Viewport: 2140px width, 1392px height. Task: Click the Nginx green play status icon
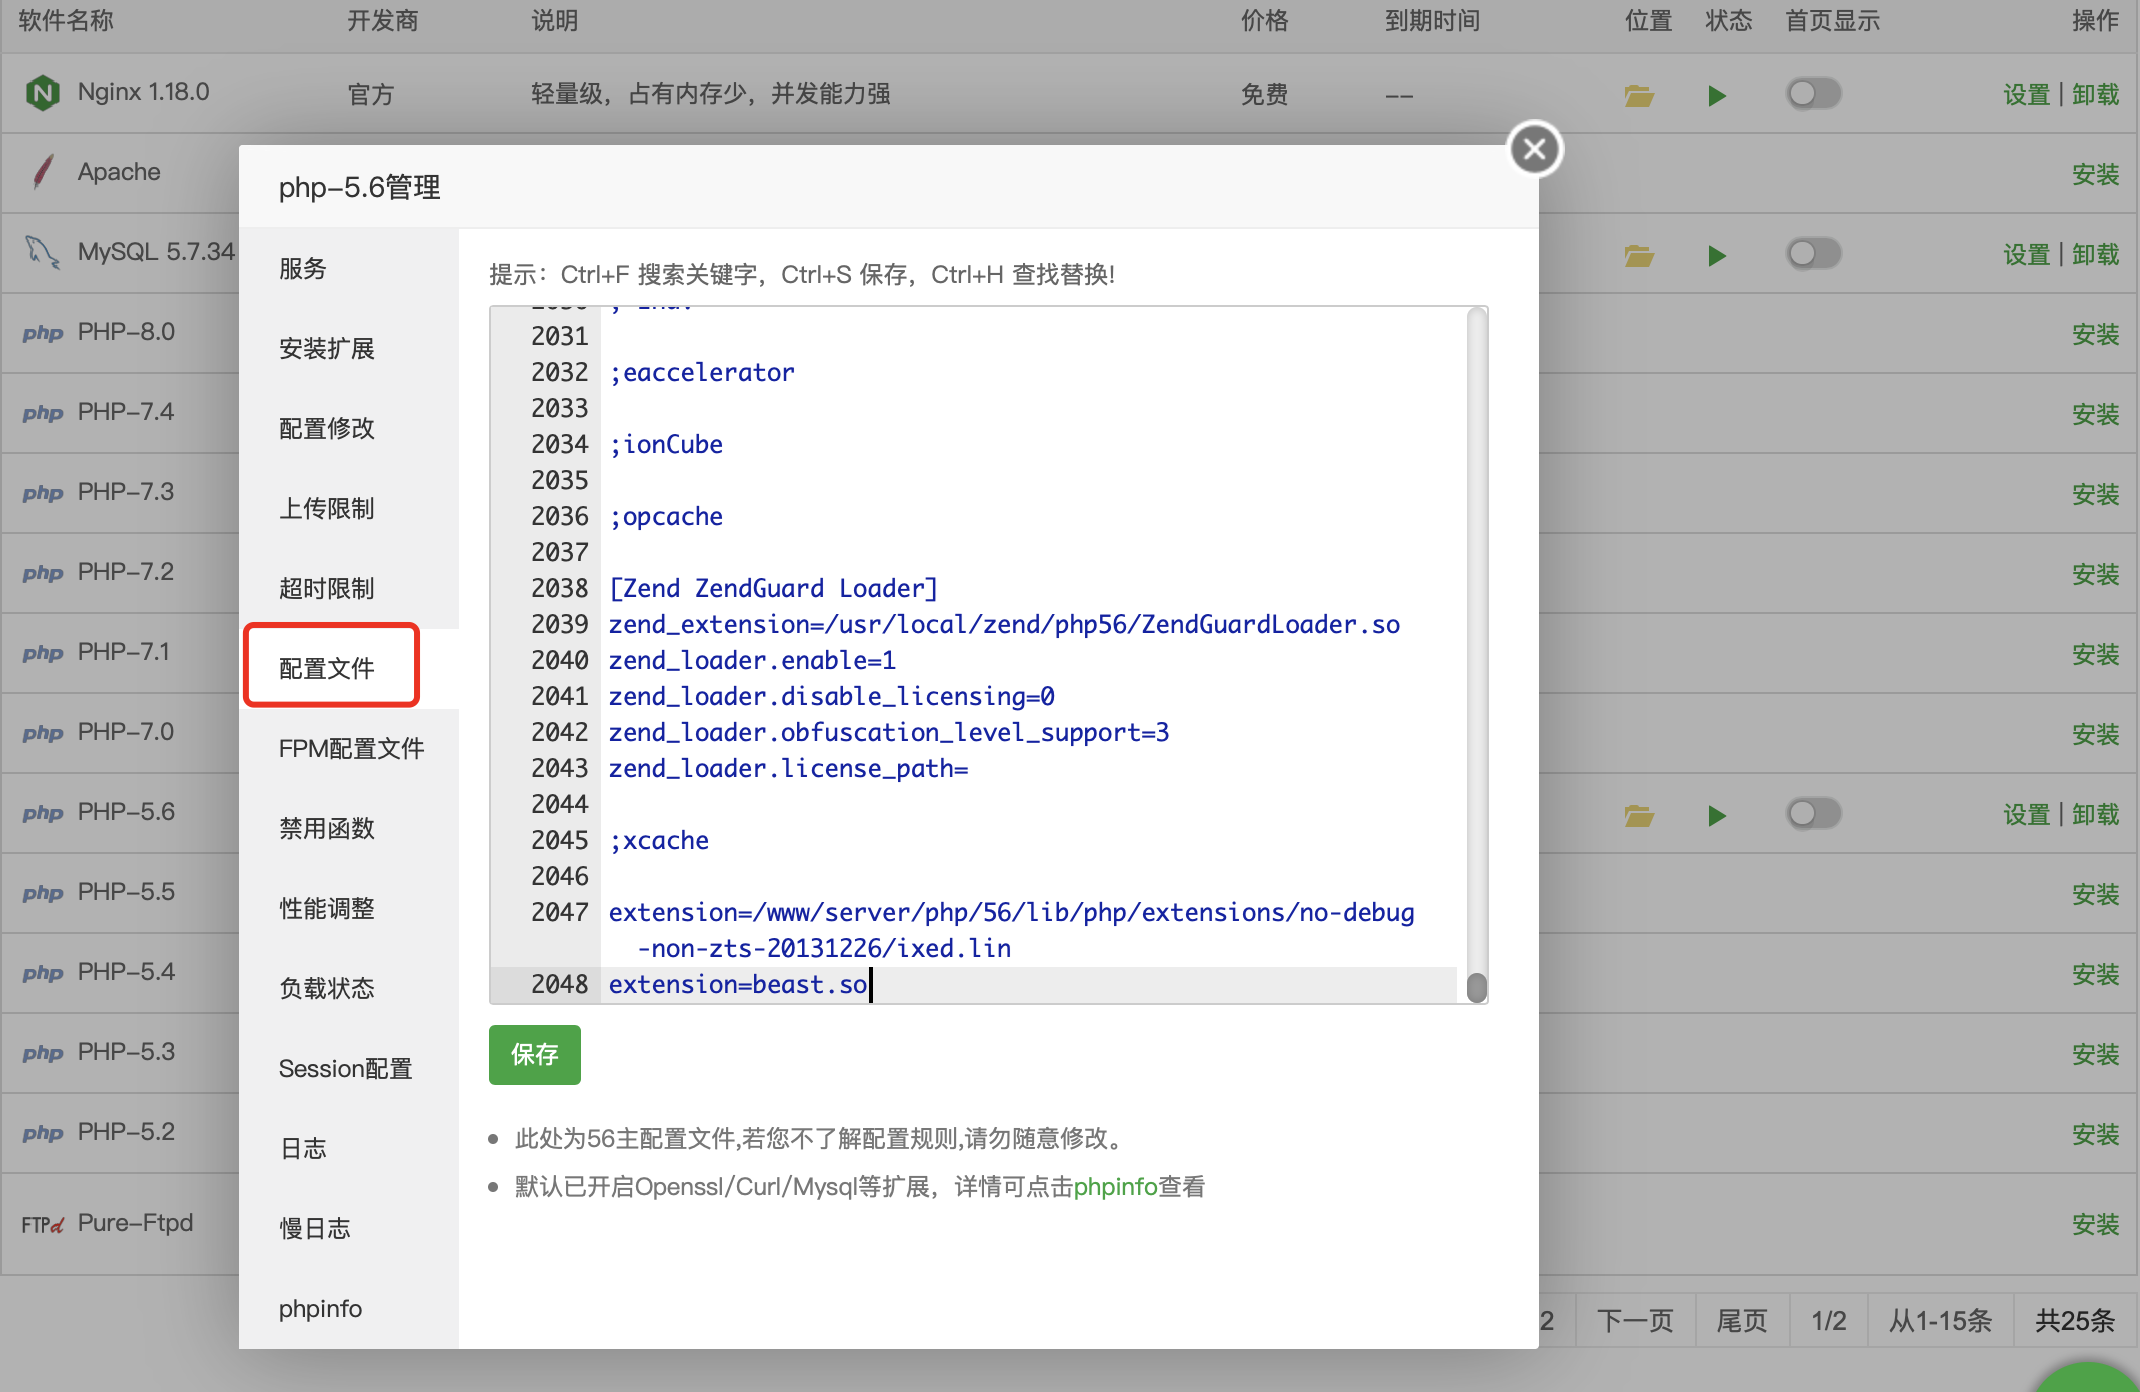point(1717,96)
